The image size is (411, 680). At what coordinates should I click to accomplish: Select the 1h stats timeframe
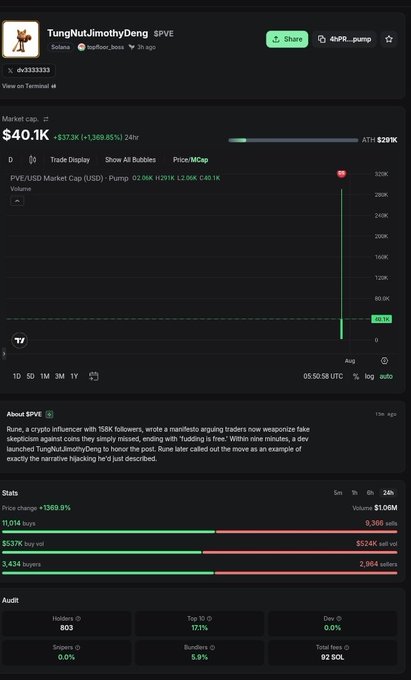point(354,493)
